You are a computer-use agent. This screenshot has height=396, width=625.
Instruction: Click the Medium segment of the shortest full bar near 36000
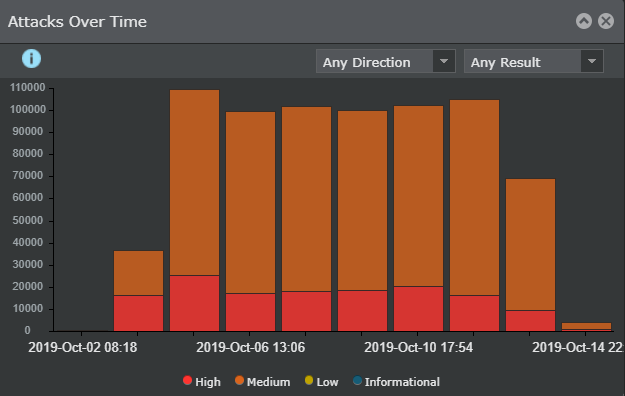[x=138, y=273]
